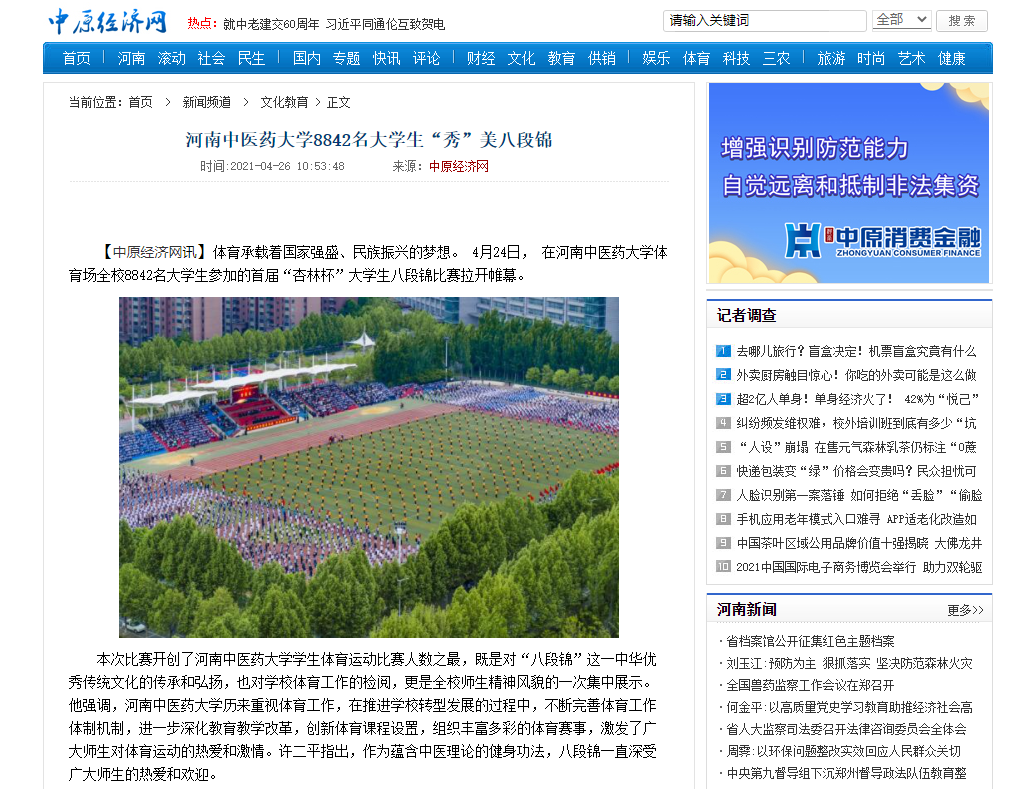Click the number 1 ranking badge icon
The width and height of the screenshot is (1035, 789).
point(723,351)
